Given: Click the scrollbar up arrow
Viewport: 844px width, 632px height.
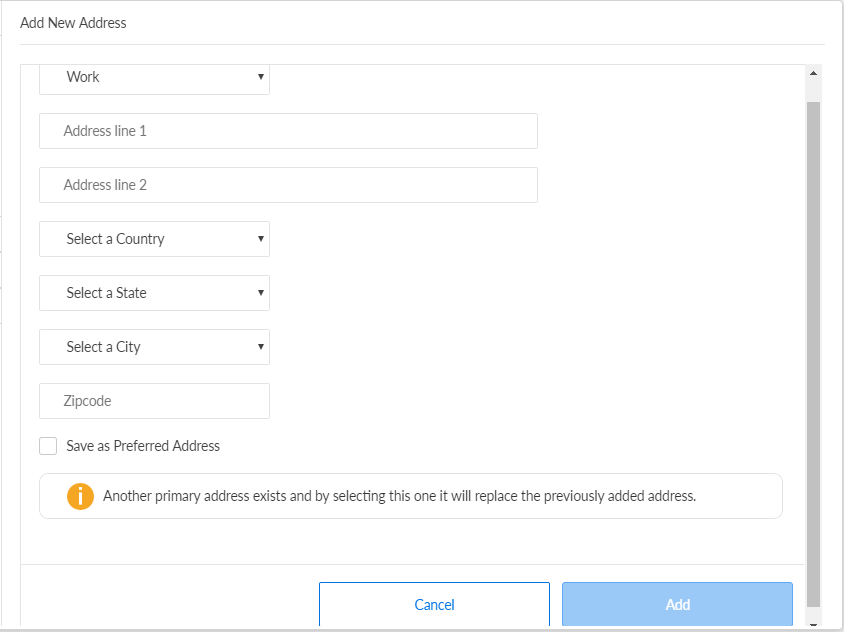Looking at the screenshot, I should coord(812,74).
